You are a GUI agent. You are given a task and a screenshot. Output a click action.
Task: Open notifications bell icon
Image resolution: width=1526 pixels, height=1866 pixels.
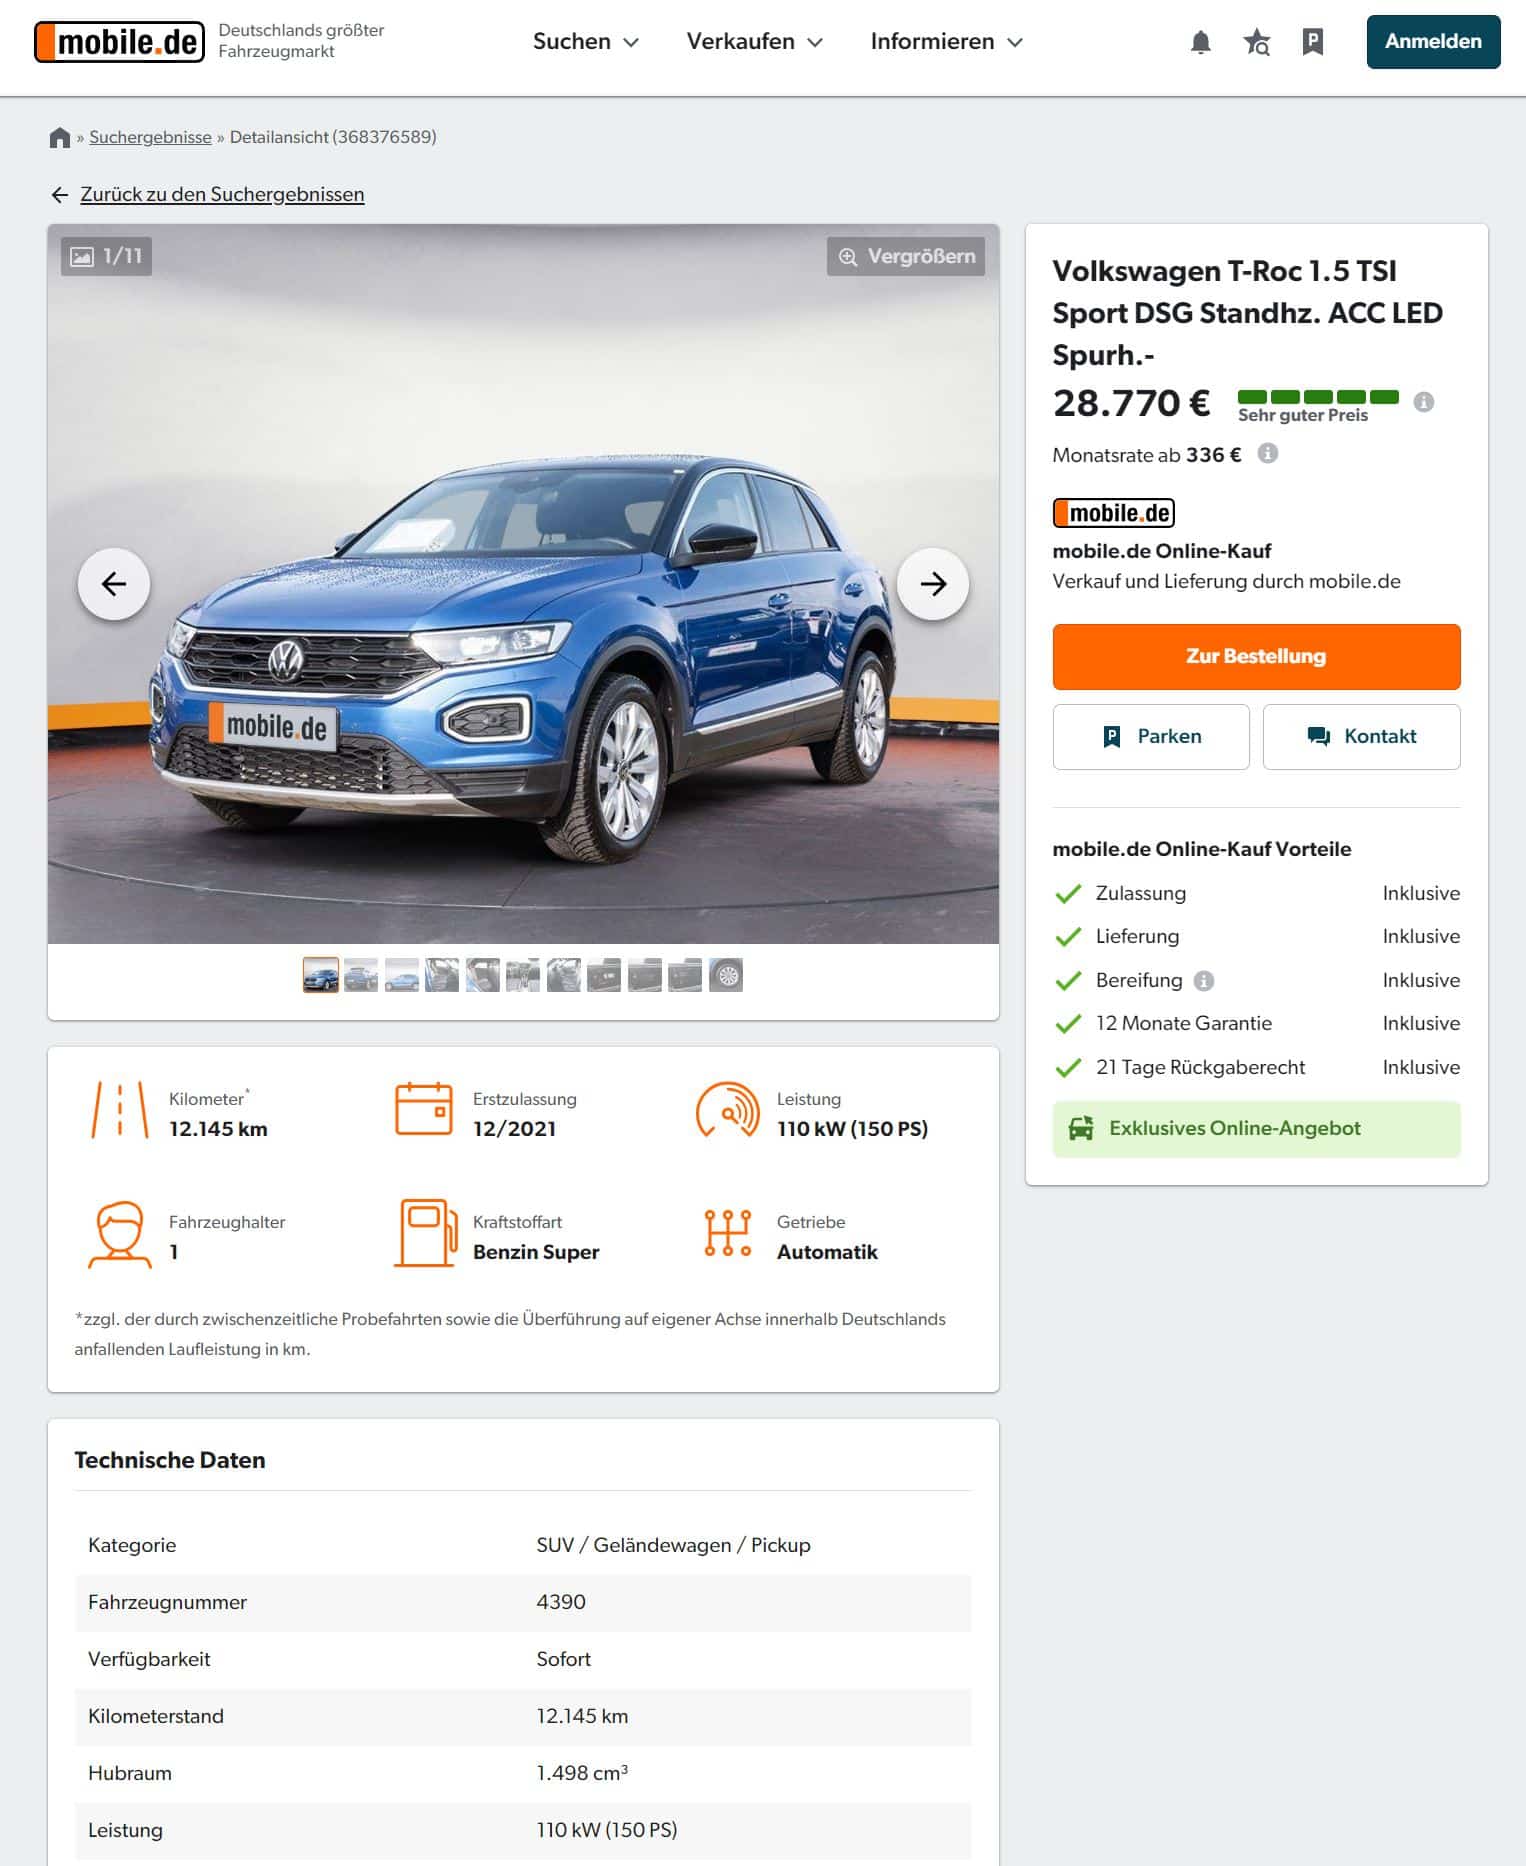[1200, 42]
